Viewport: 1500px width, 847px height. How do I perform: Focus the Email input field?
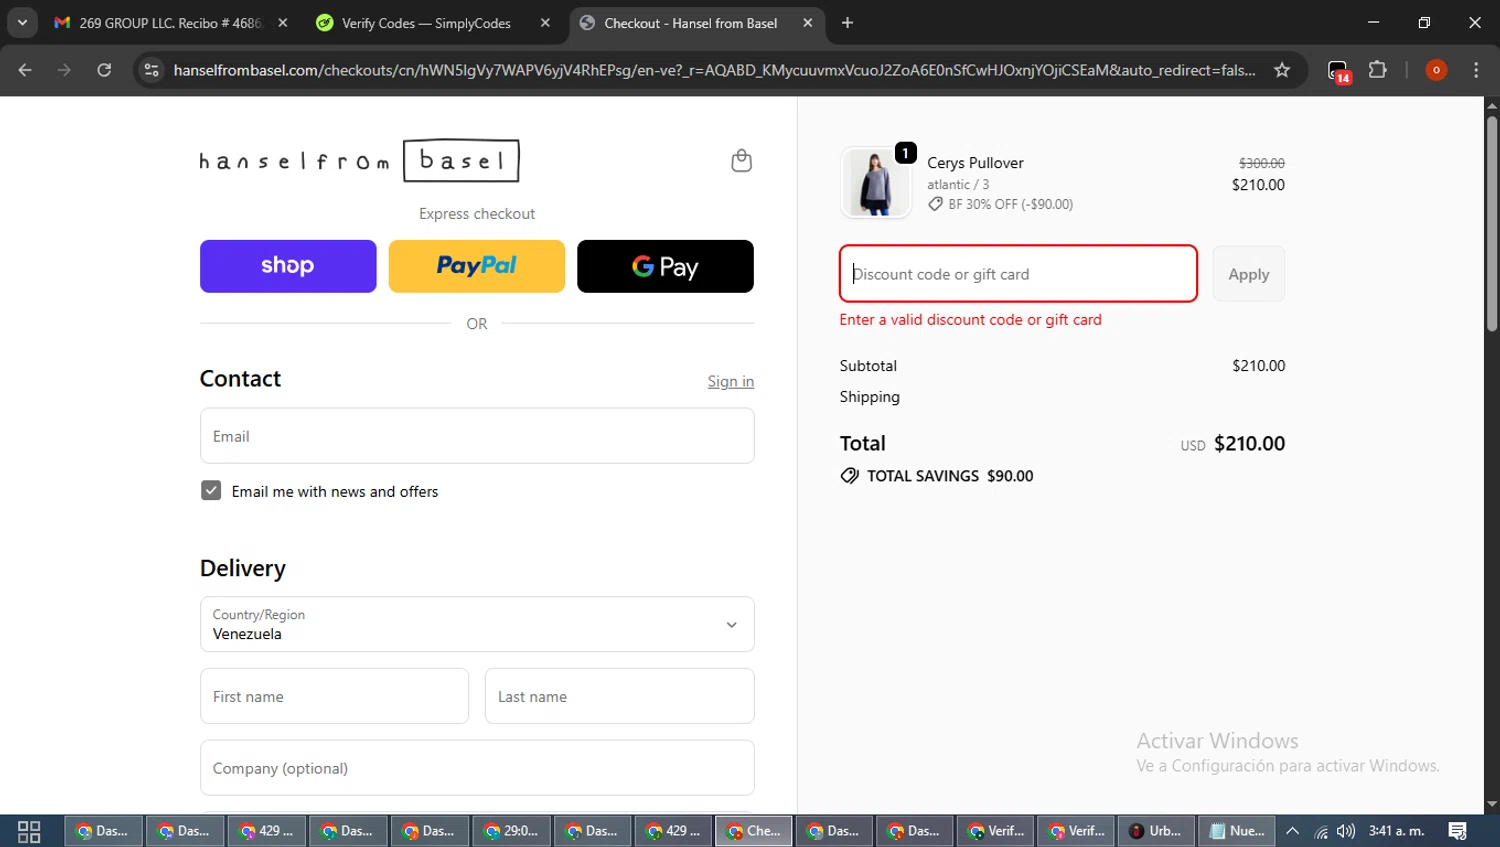pos(477,436)
